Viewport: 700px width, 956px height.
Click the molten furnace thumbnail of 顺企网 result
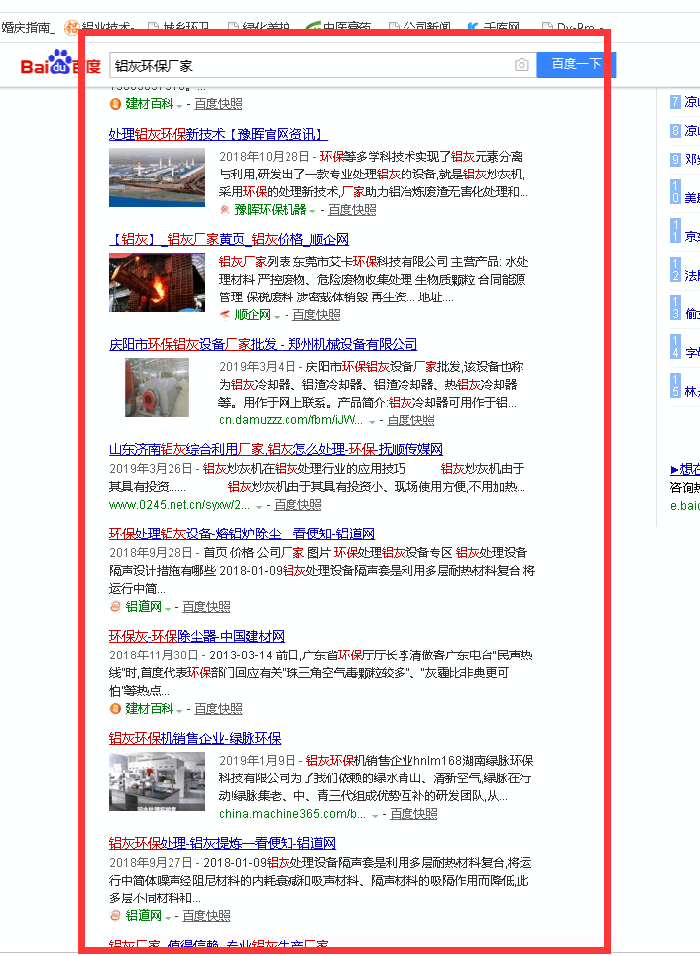tap(157, 282)
